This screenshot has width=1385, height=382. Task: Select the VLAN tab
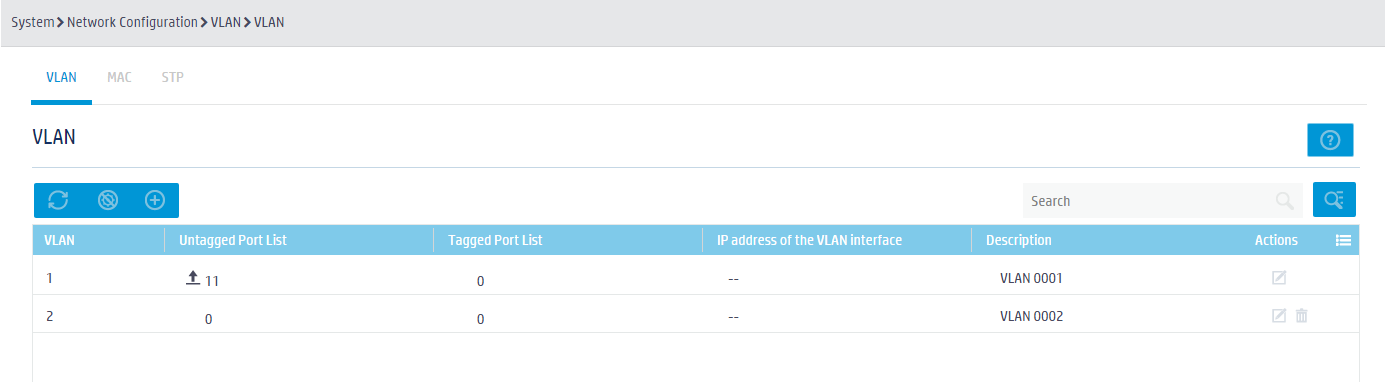coord(61,77)
